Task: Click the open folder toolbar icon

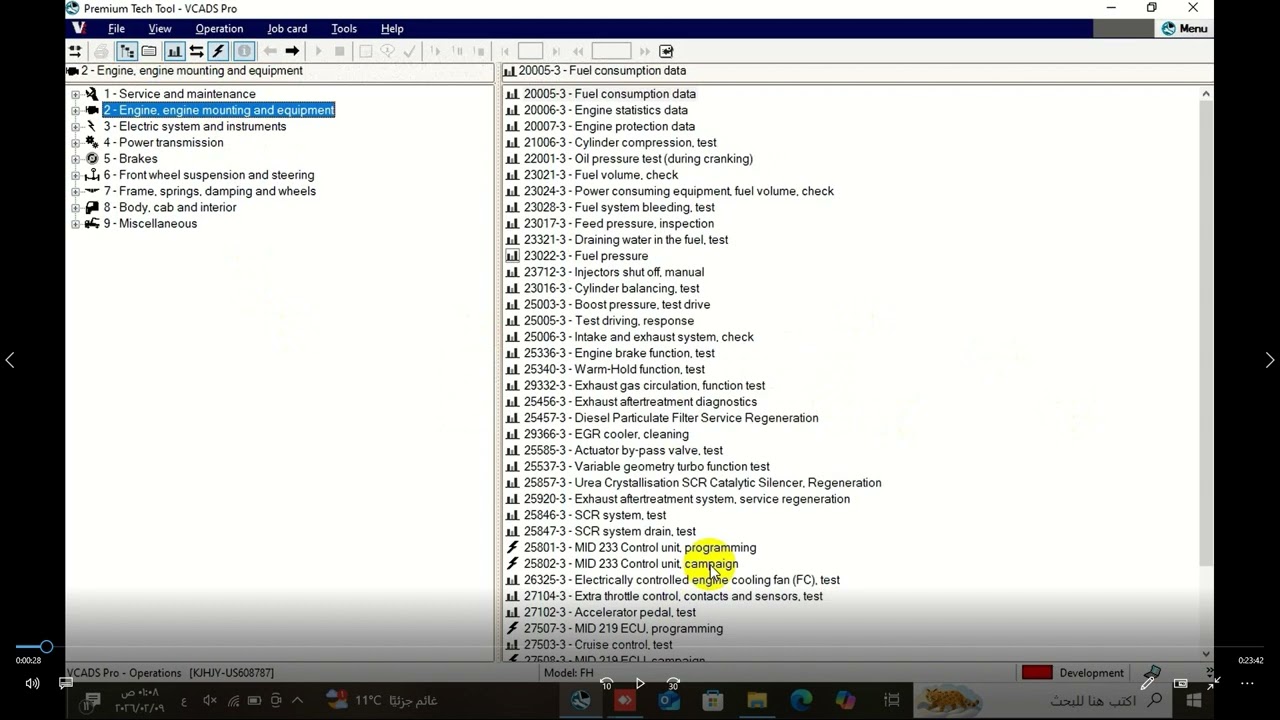Action: coord(149,51)
